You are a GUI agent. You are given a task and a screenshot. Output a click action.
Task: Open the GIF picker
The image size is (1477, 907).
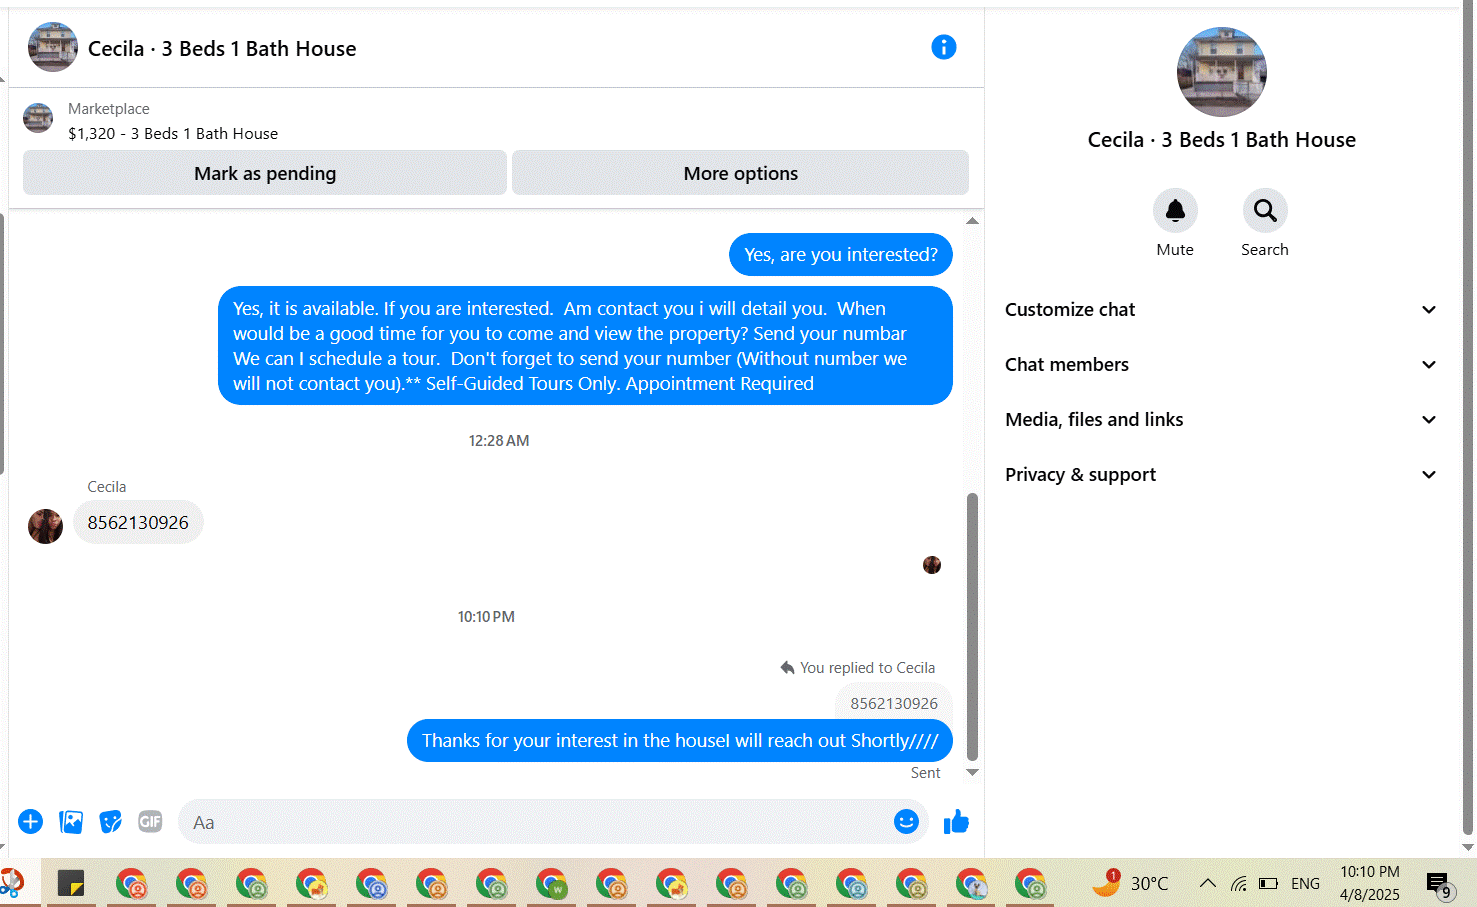tap(150, 822)
